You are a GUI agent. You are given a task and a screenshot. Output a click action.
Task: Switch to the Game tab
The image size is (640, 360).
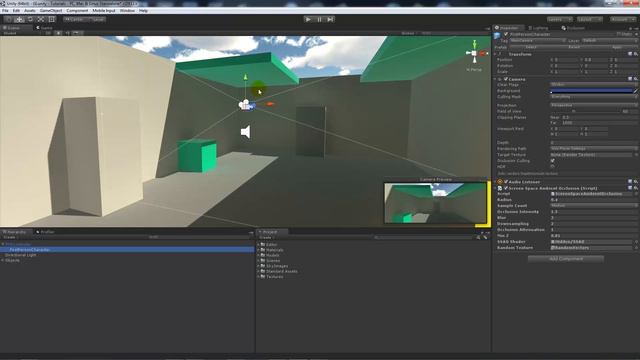point(44,28)
